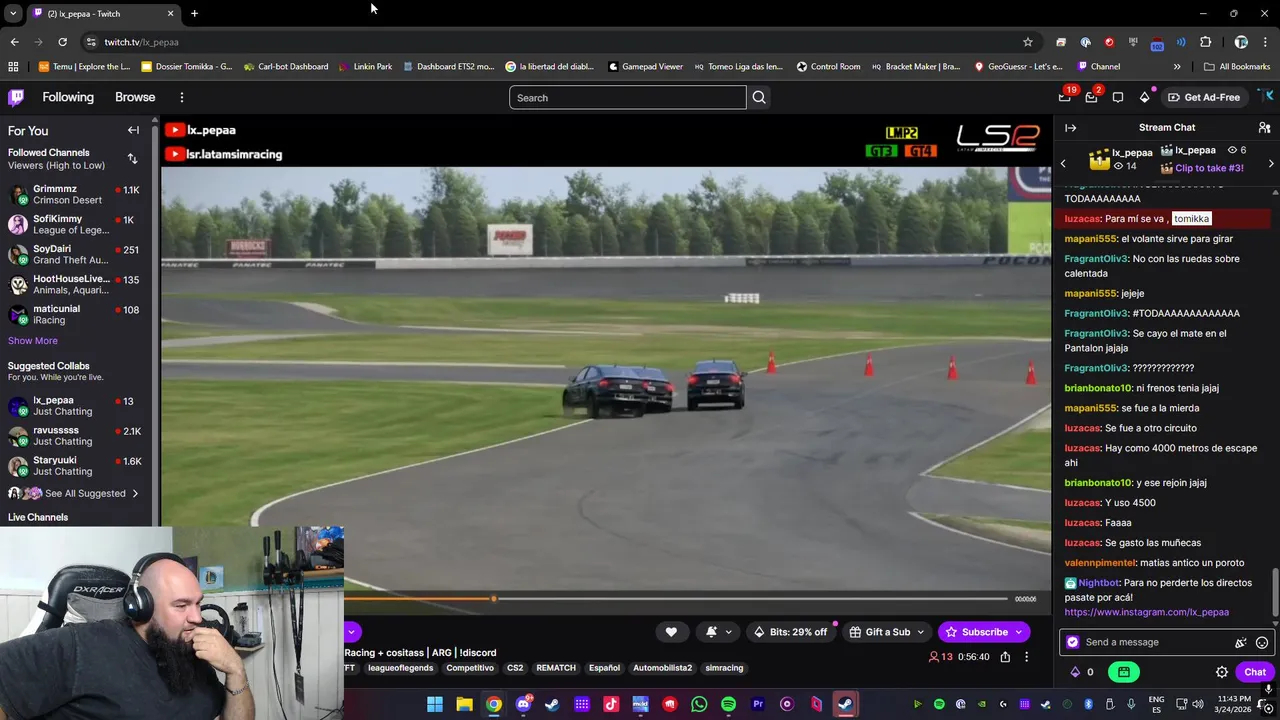1280x720 pixels.
Task: Sort followed channels by viewers
Action: [132, 158]
